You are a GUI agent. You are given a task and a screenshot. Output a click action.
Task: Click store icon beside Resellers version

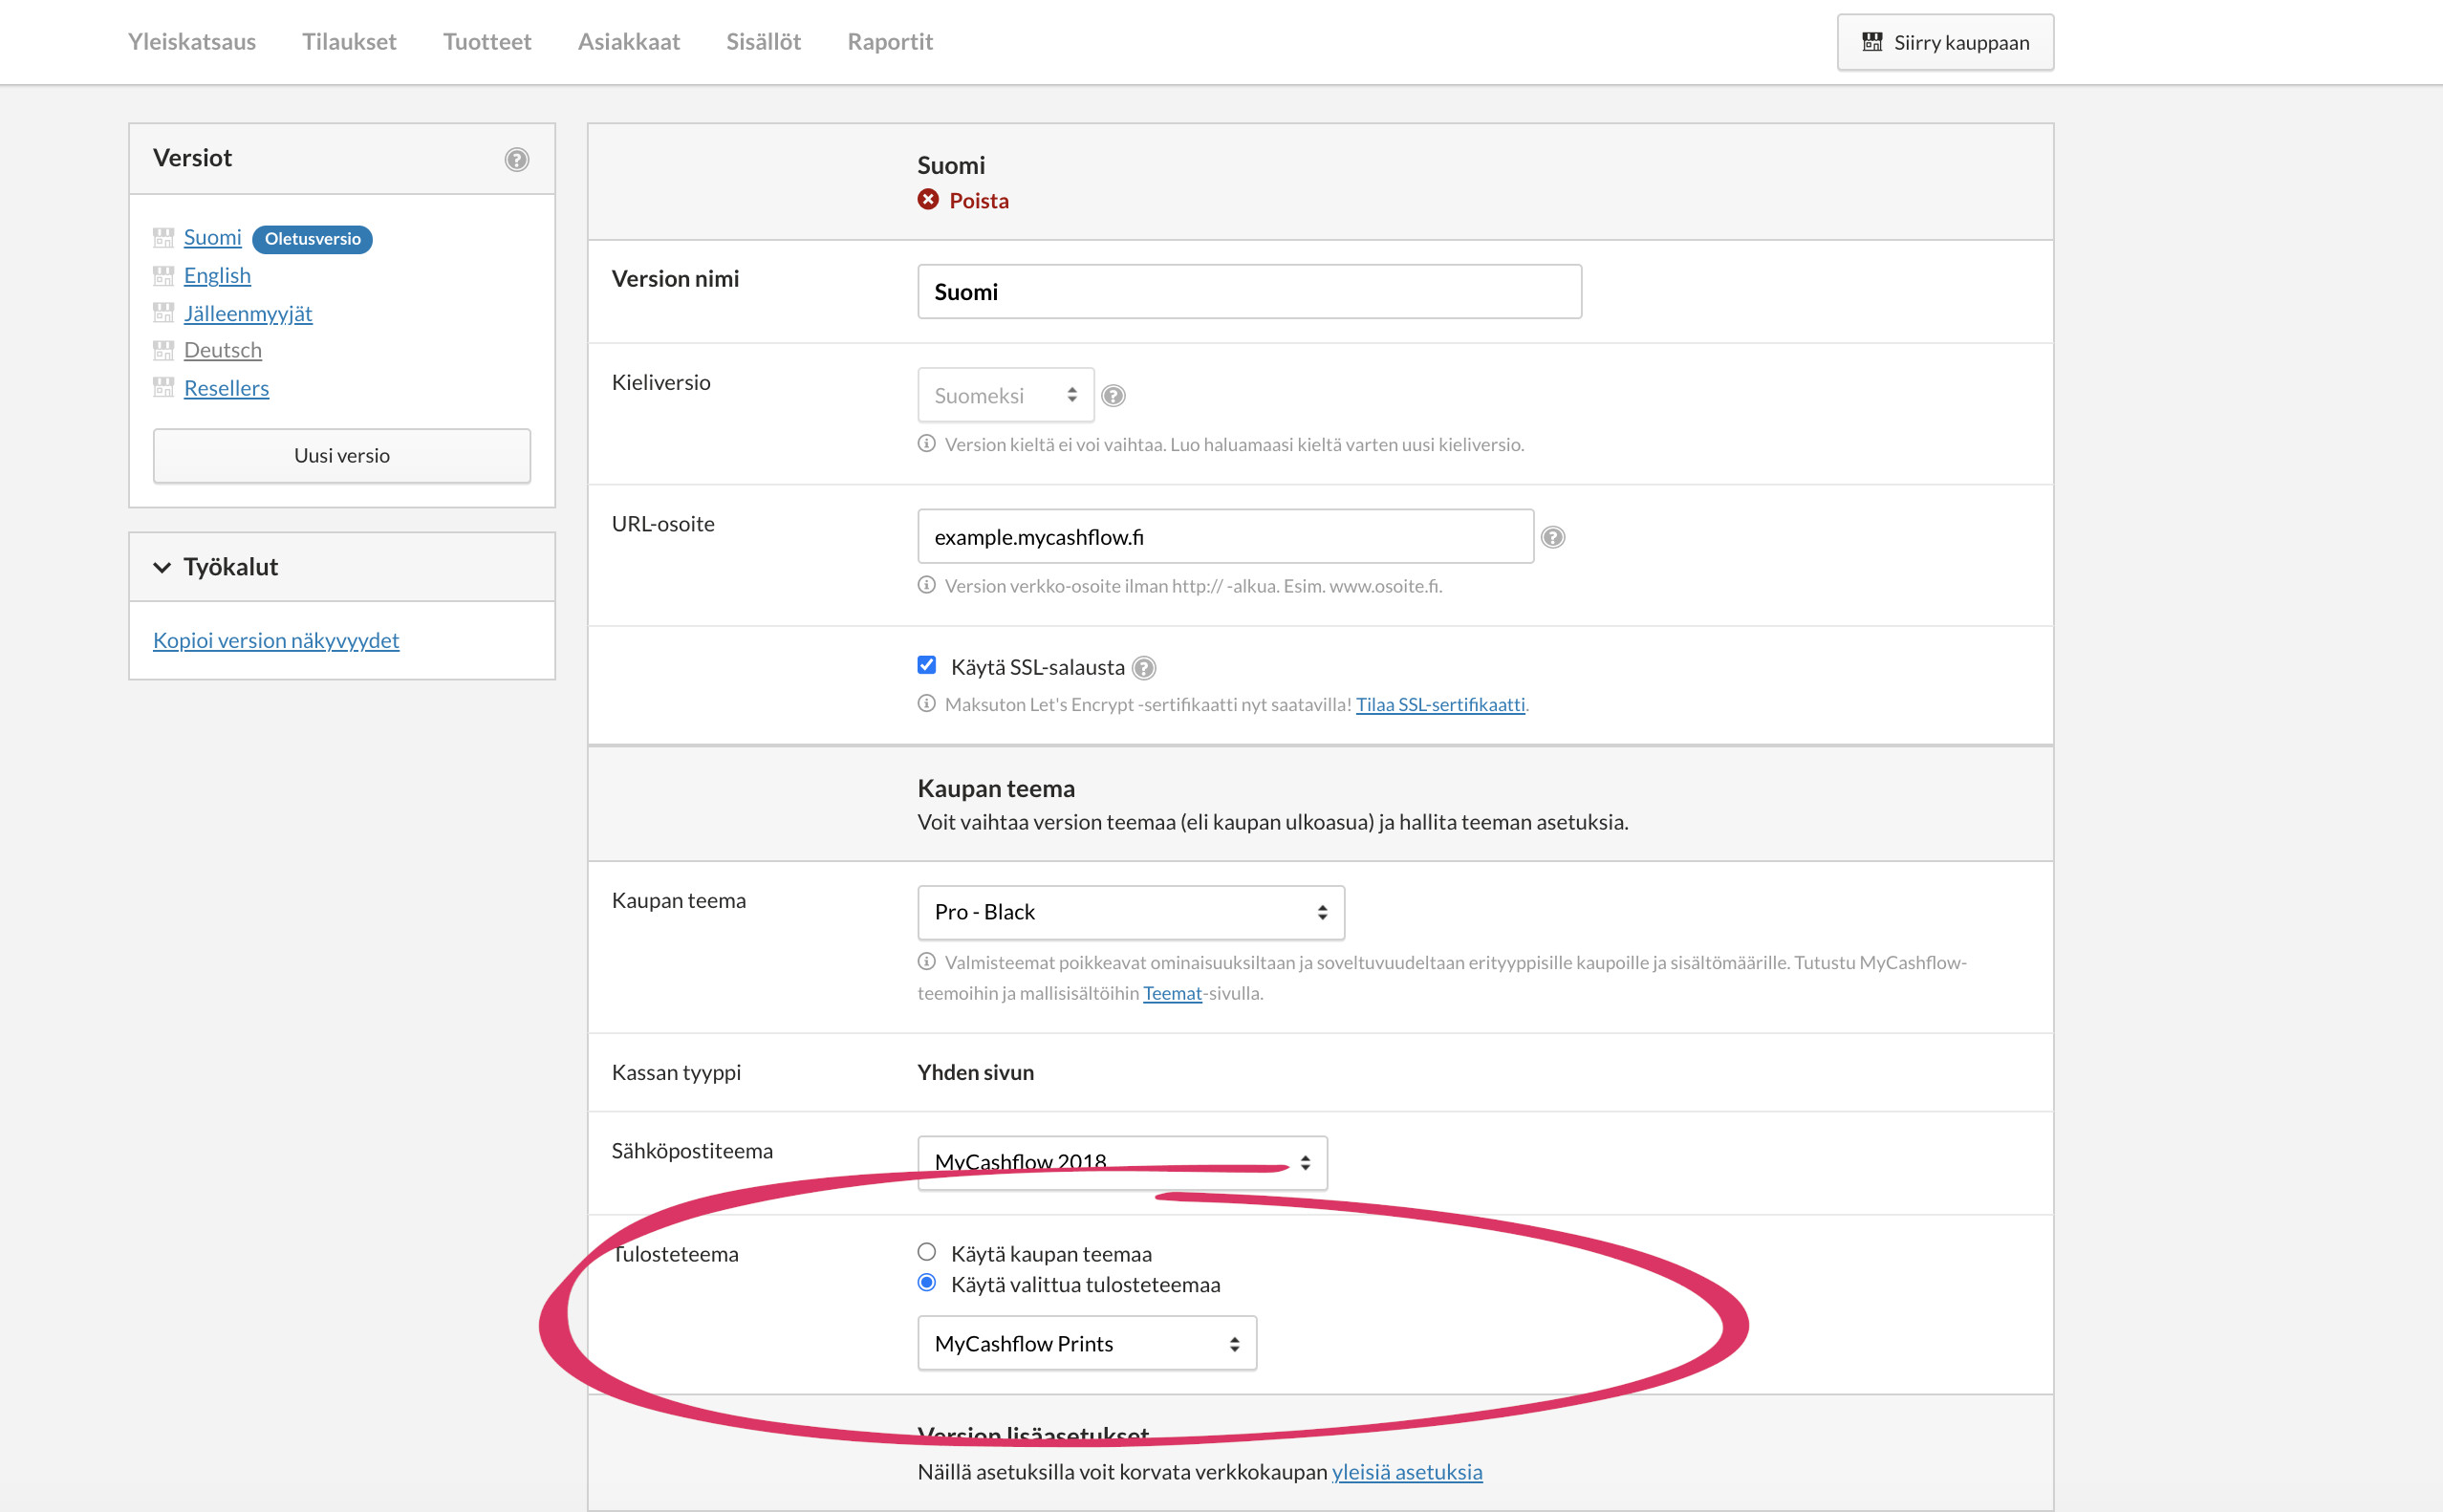point(163,388)
